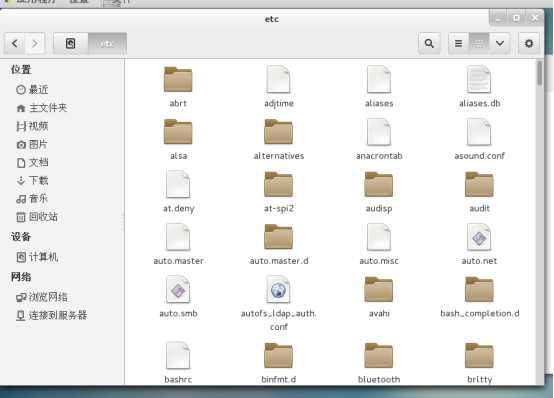This screenshot has width=554, height=398.
Task: Select the aliases.db file icon
Action: tap(479, 79)
